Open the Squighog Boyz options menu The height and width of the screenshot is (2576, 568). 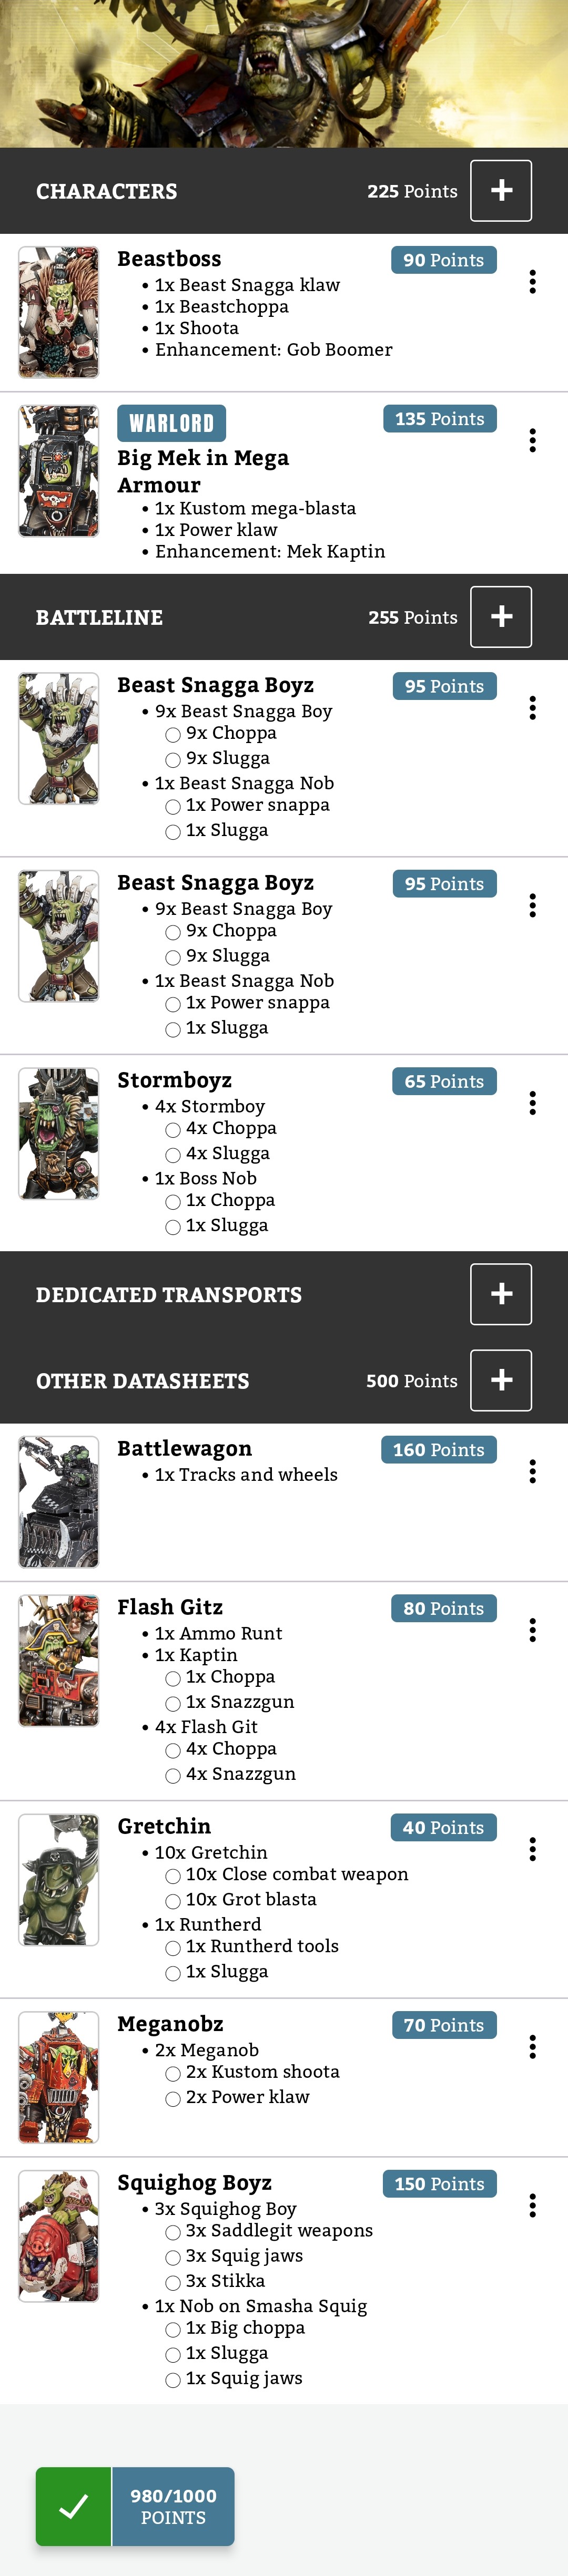[532, 2205]
